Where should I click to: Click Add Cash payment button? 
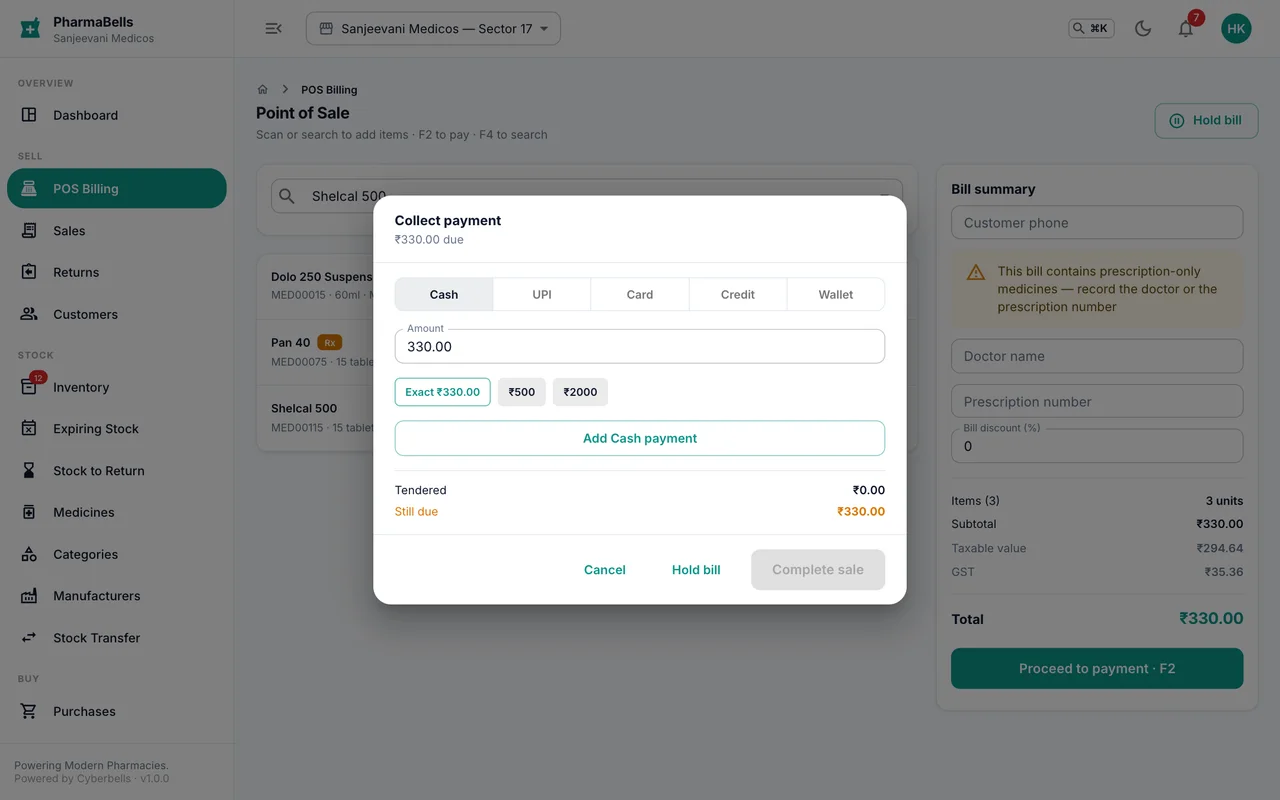(640, 438)
